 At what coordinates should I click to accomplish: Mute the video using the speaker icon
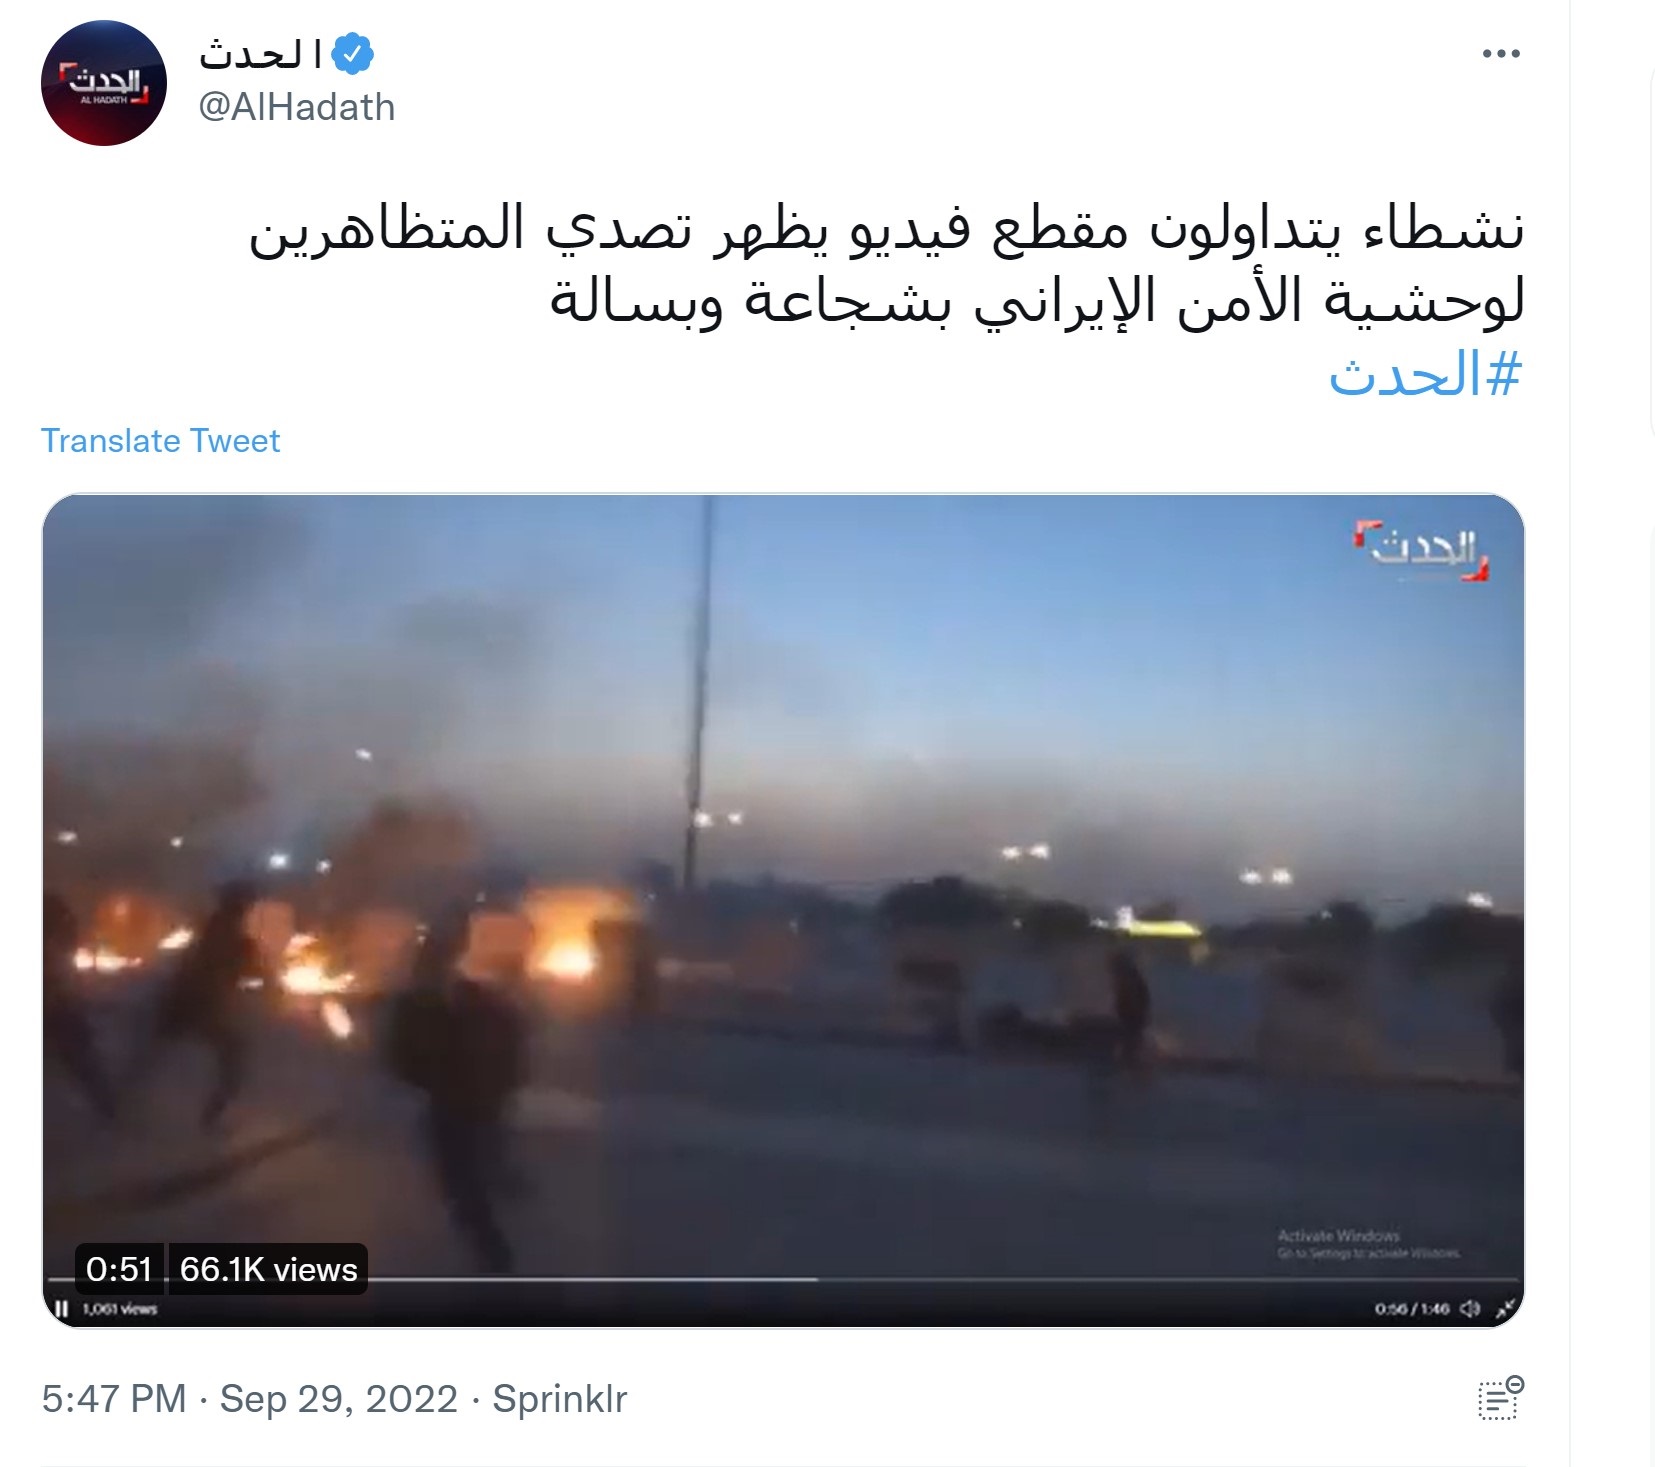(1470, 1309)
